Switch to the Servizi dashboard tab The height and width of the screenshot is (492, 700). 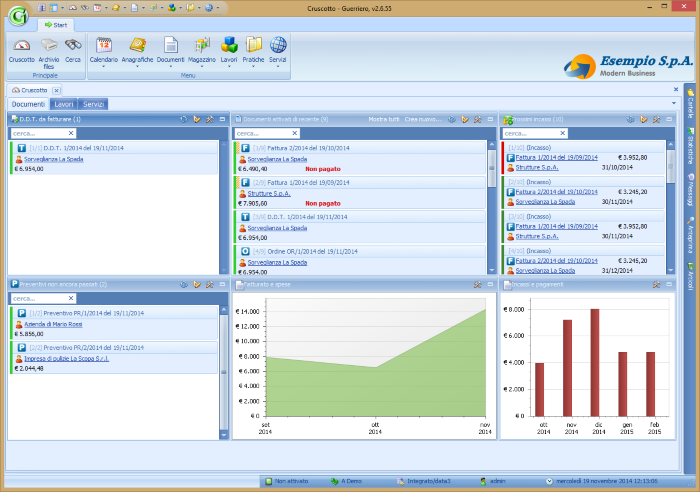tap(93, 104)
